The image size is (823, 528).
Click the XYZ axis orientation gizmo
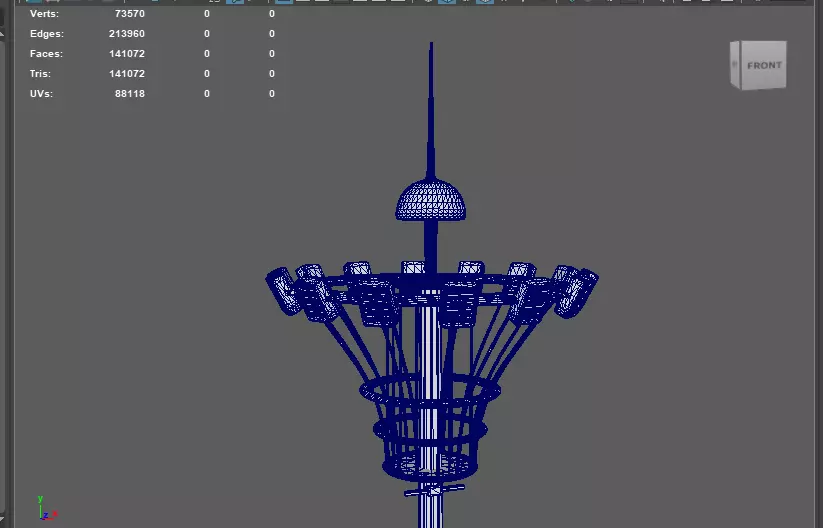46,508
